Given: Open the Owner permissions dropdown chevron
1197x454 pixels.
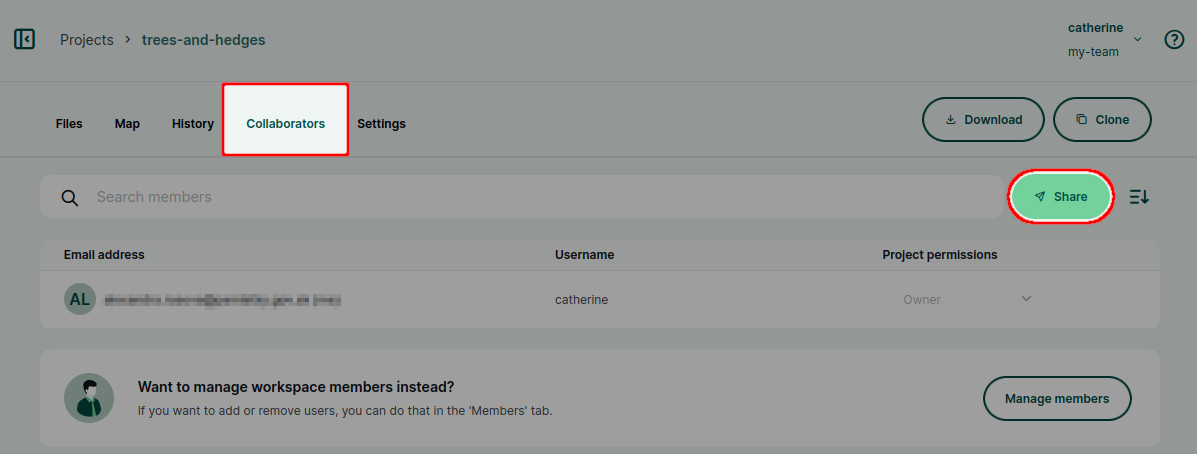Looking at the screenshot, I should click(x=1026, y=298).
